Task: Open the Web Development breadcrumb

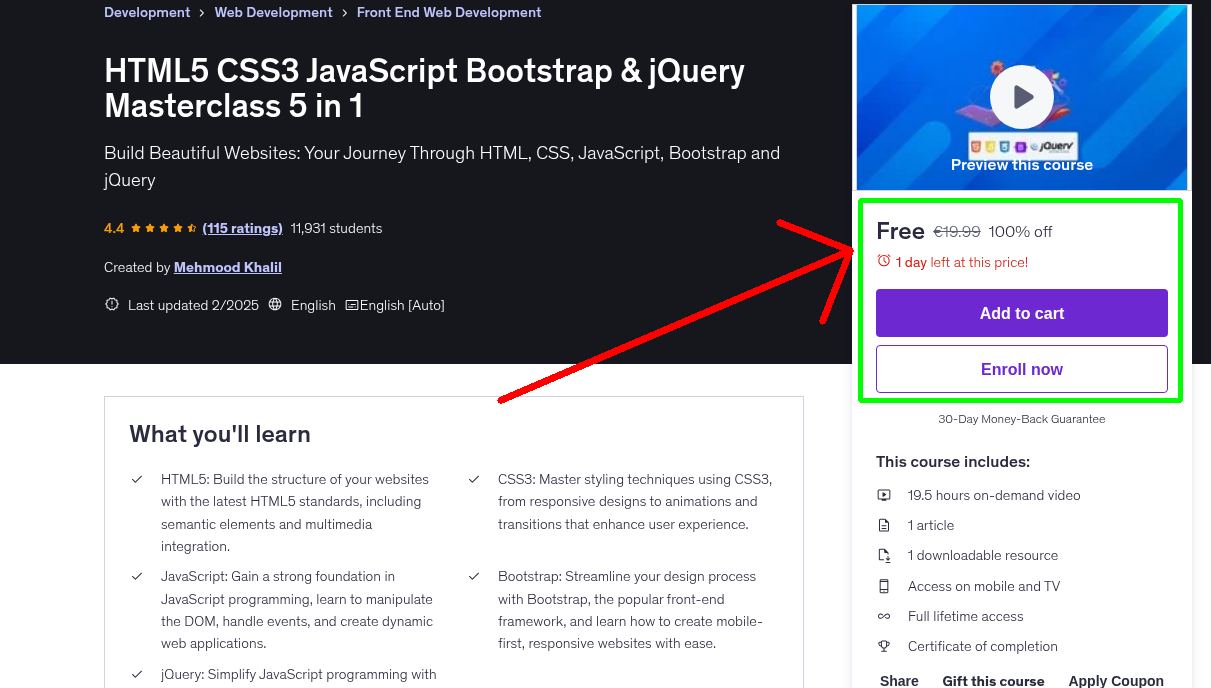Action: (274, 12)
